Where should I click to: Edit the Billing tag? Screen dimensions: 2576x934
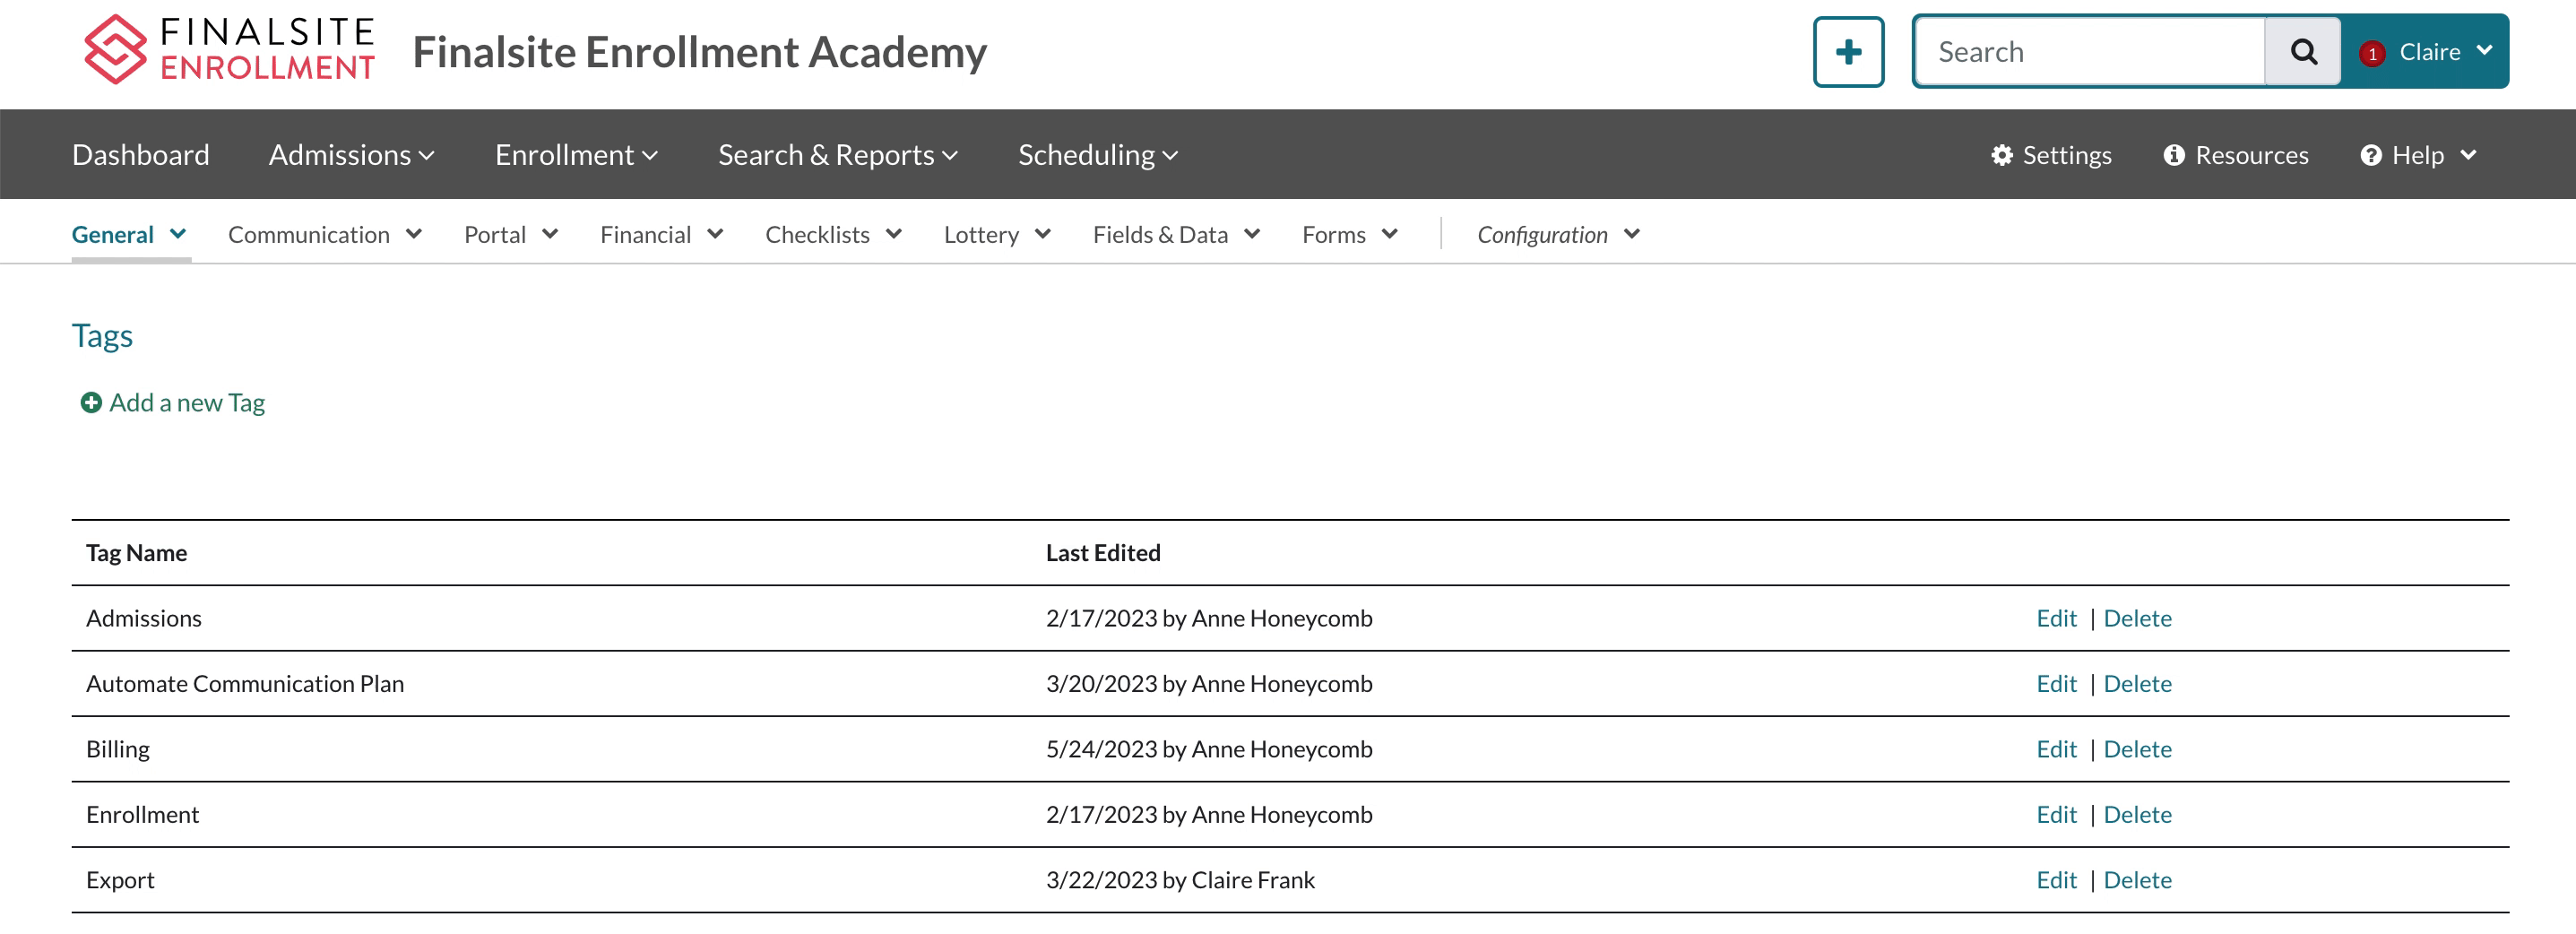[x=2055, y=749]
